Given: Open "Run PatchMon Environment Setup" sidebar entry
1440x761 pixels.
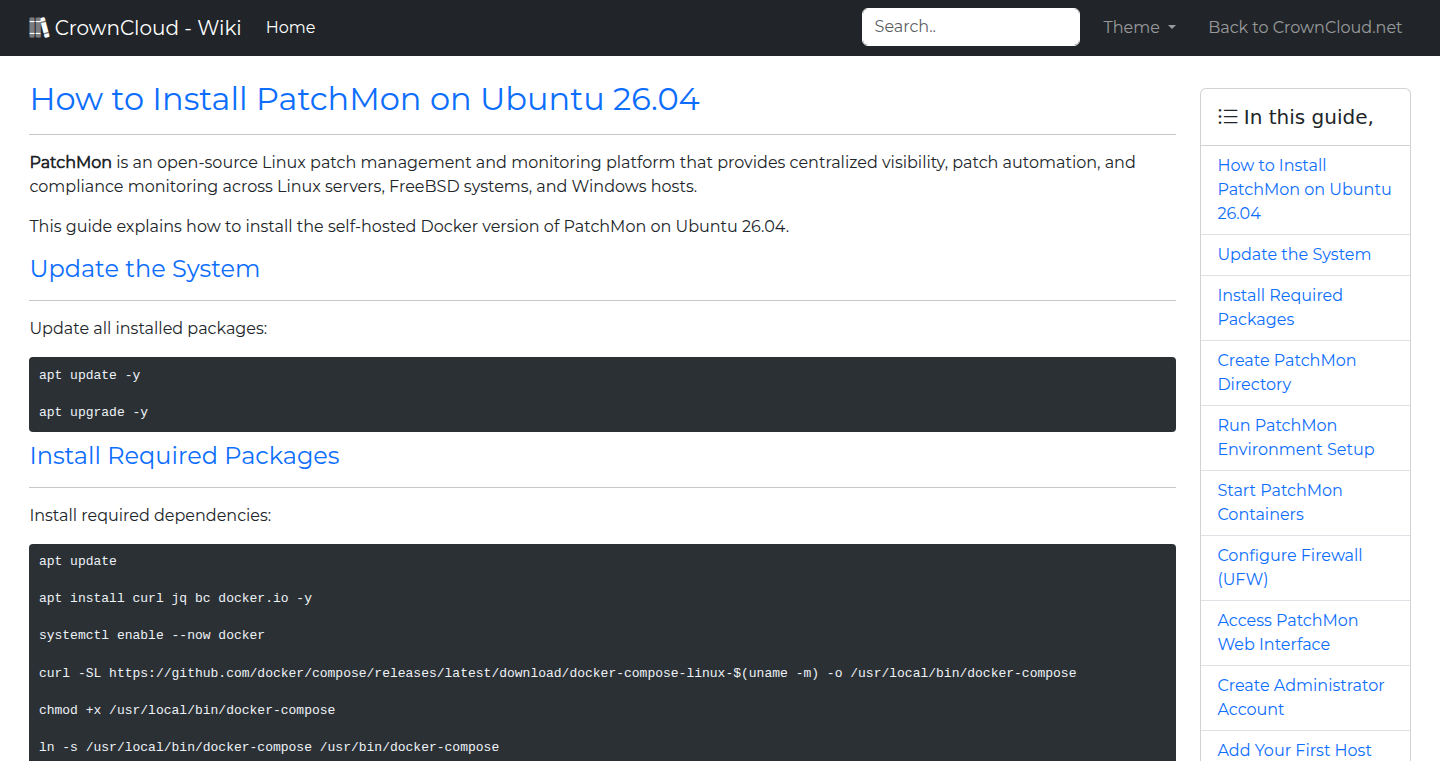Looking at the screenshot, I should click(x=1296, y=437).
